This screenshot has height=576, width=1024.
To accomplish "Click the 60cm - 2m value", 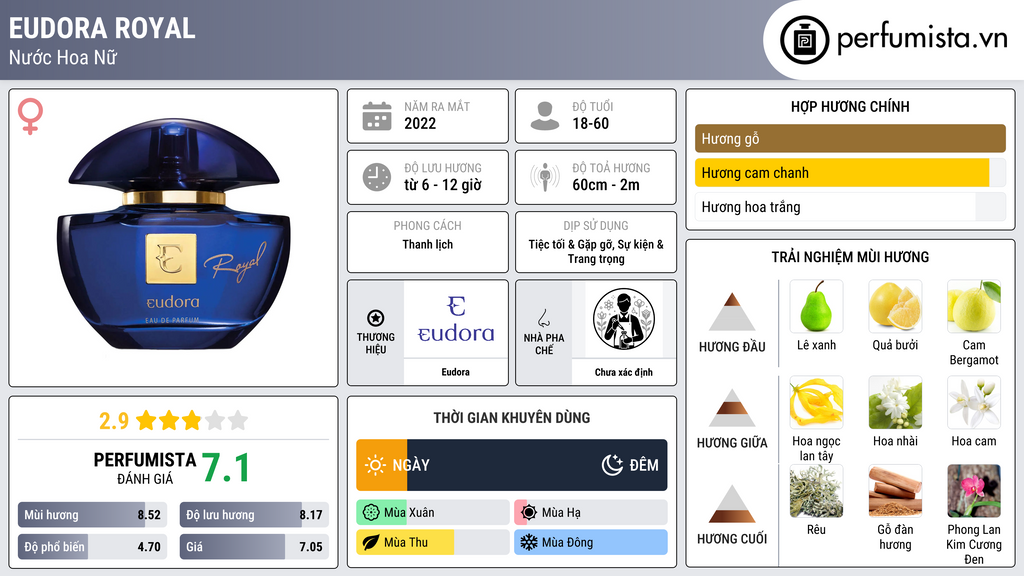I will (605, 185).
